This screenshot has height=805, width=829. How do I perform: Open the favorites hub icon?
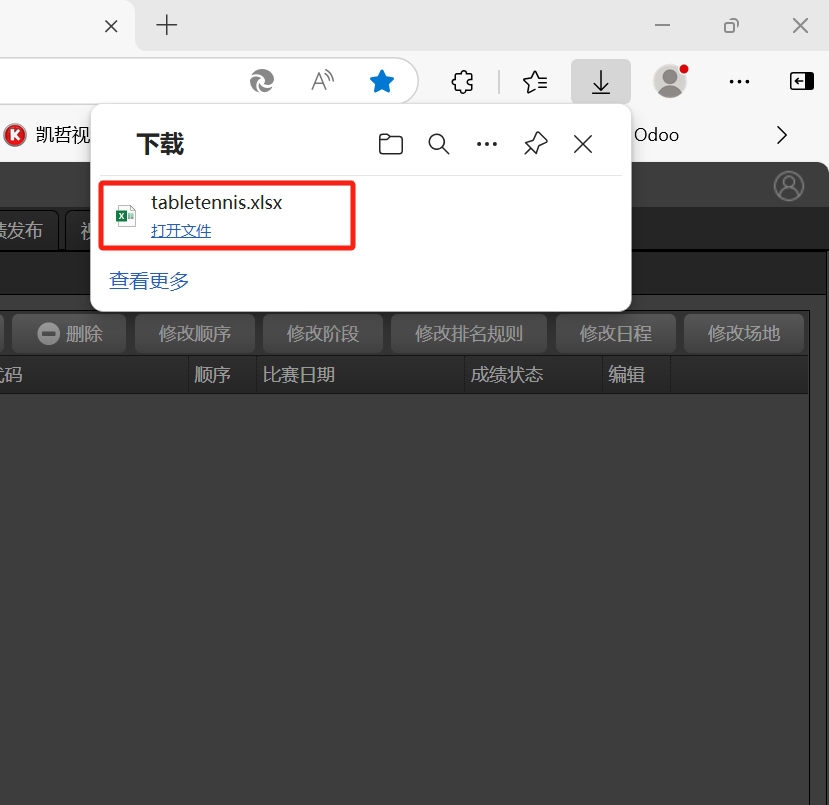tap(535, 81)
